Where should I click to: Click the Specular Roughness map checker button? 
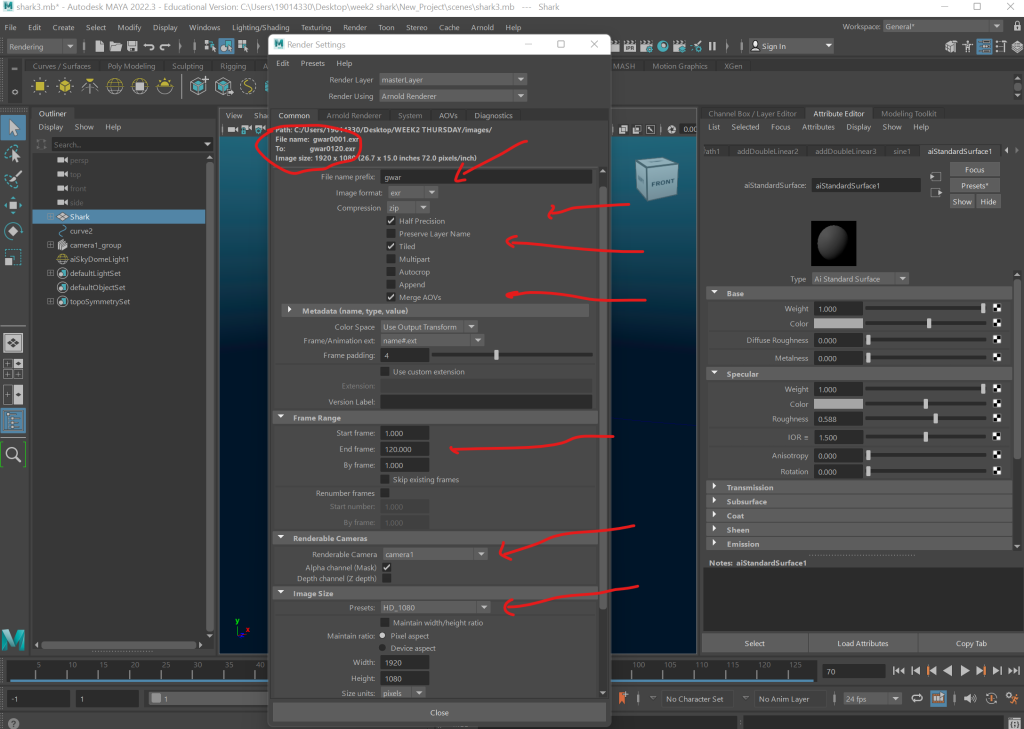tap(997, 419)
